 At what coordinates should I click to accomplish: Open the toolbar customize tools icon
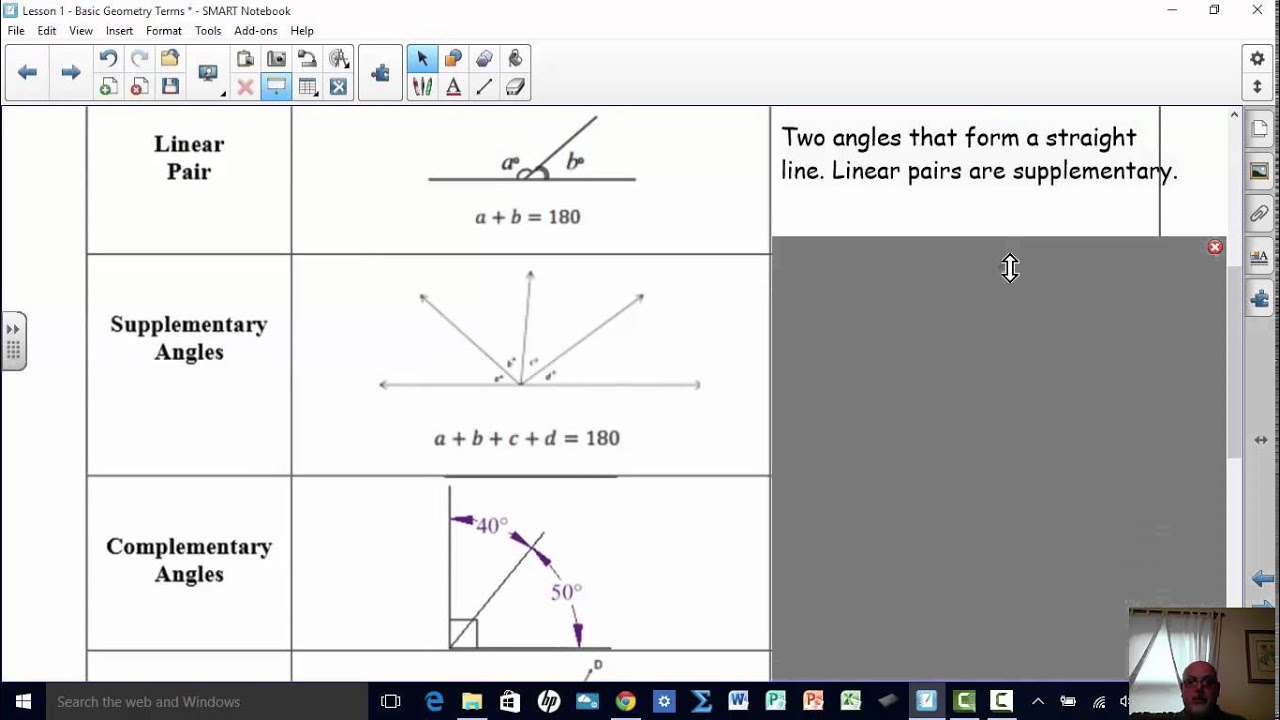[339, 87]
